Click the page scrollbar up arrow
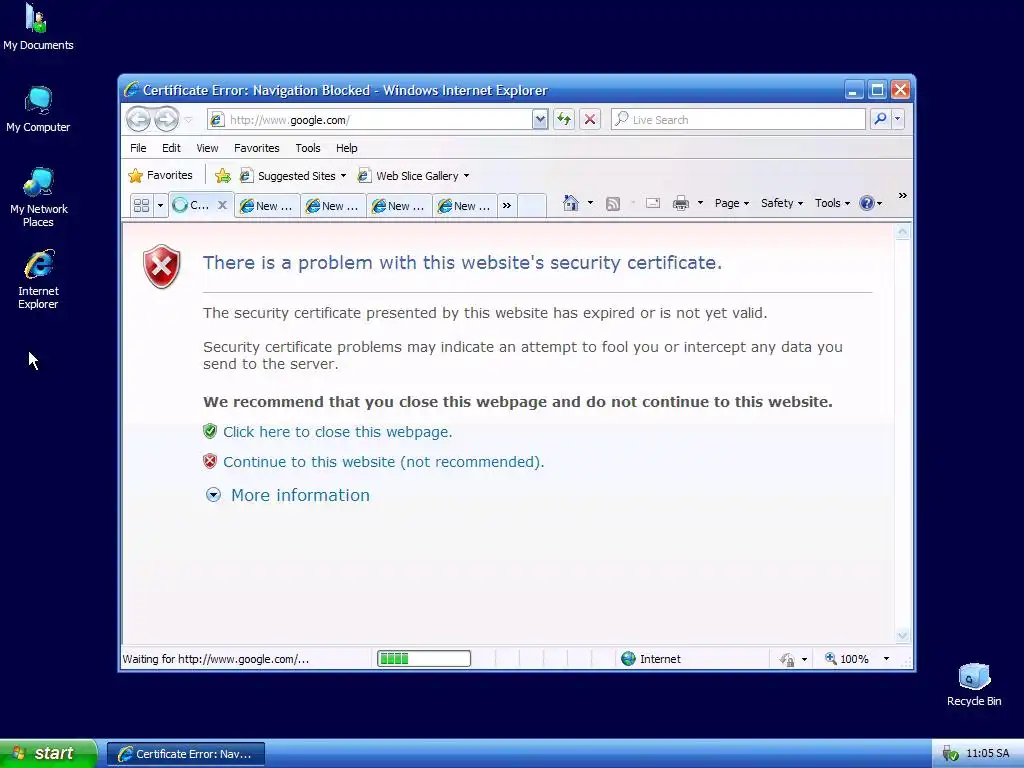1024x768 pixels. tap(903, 232)
